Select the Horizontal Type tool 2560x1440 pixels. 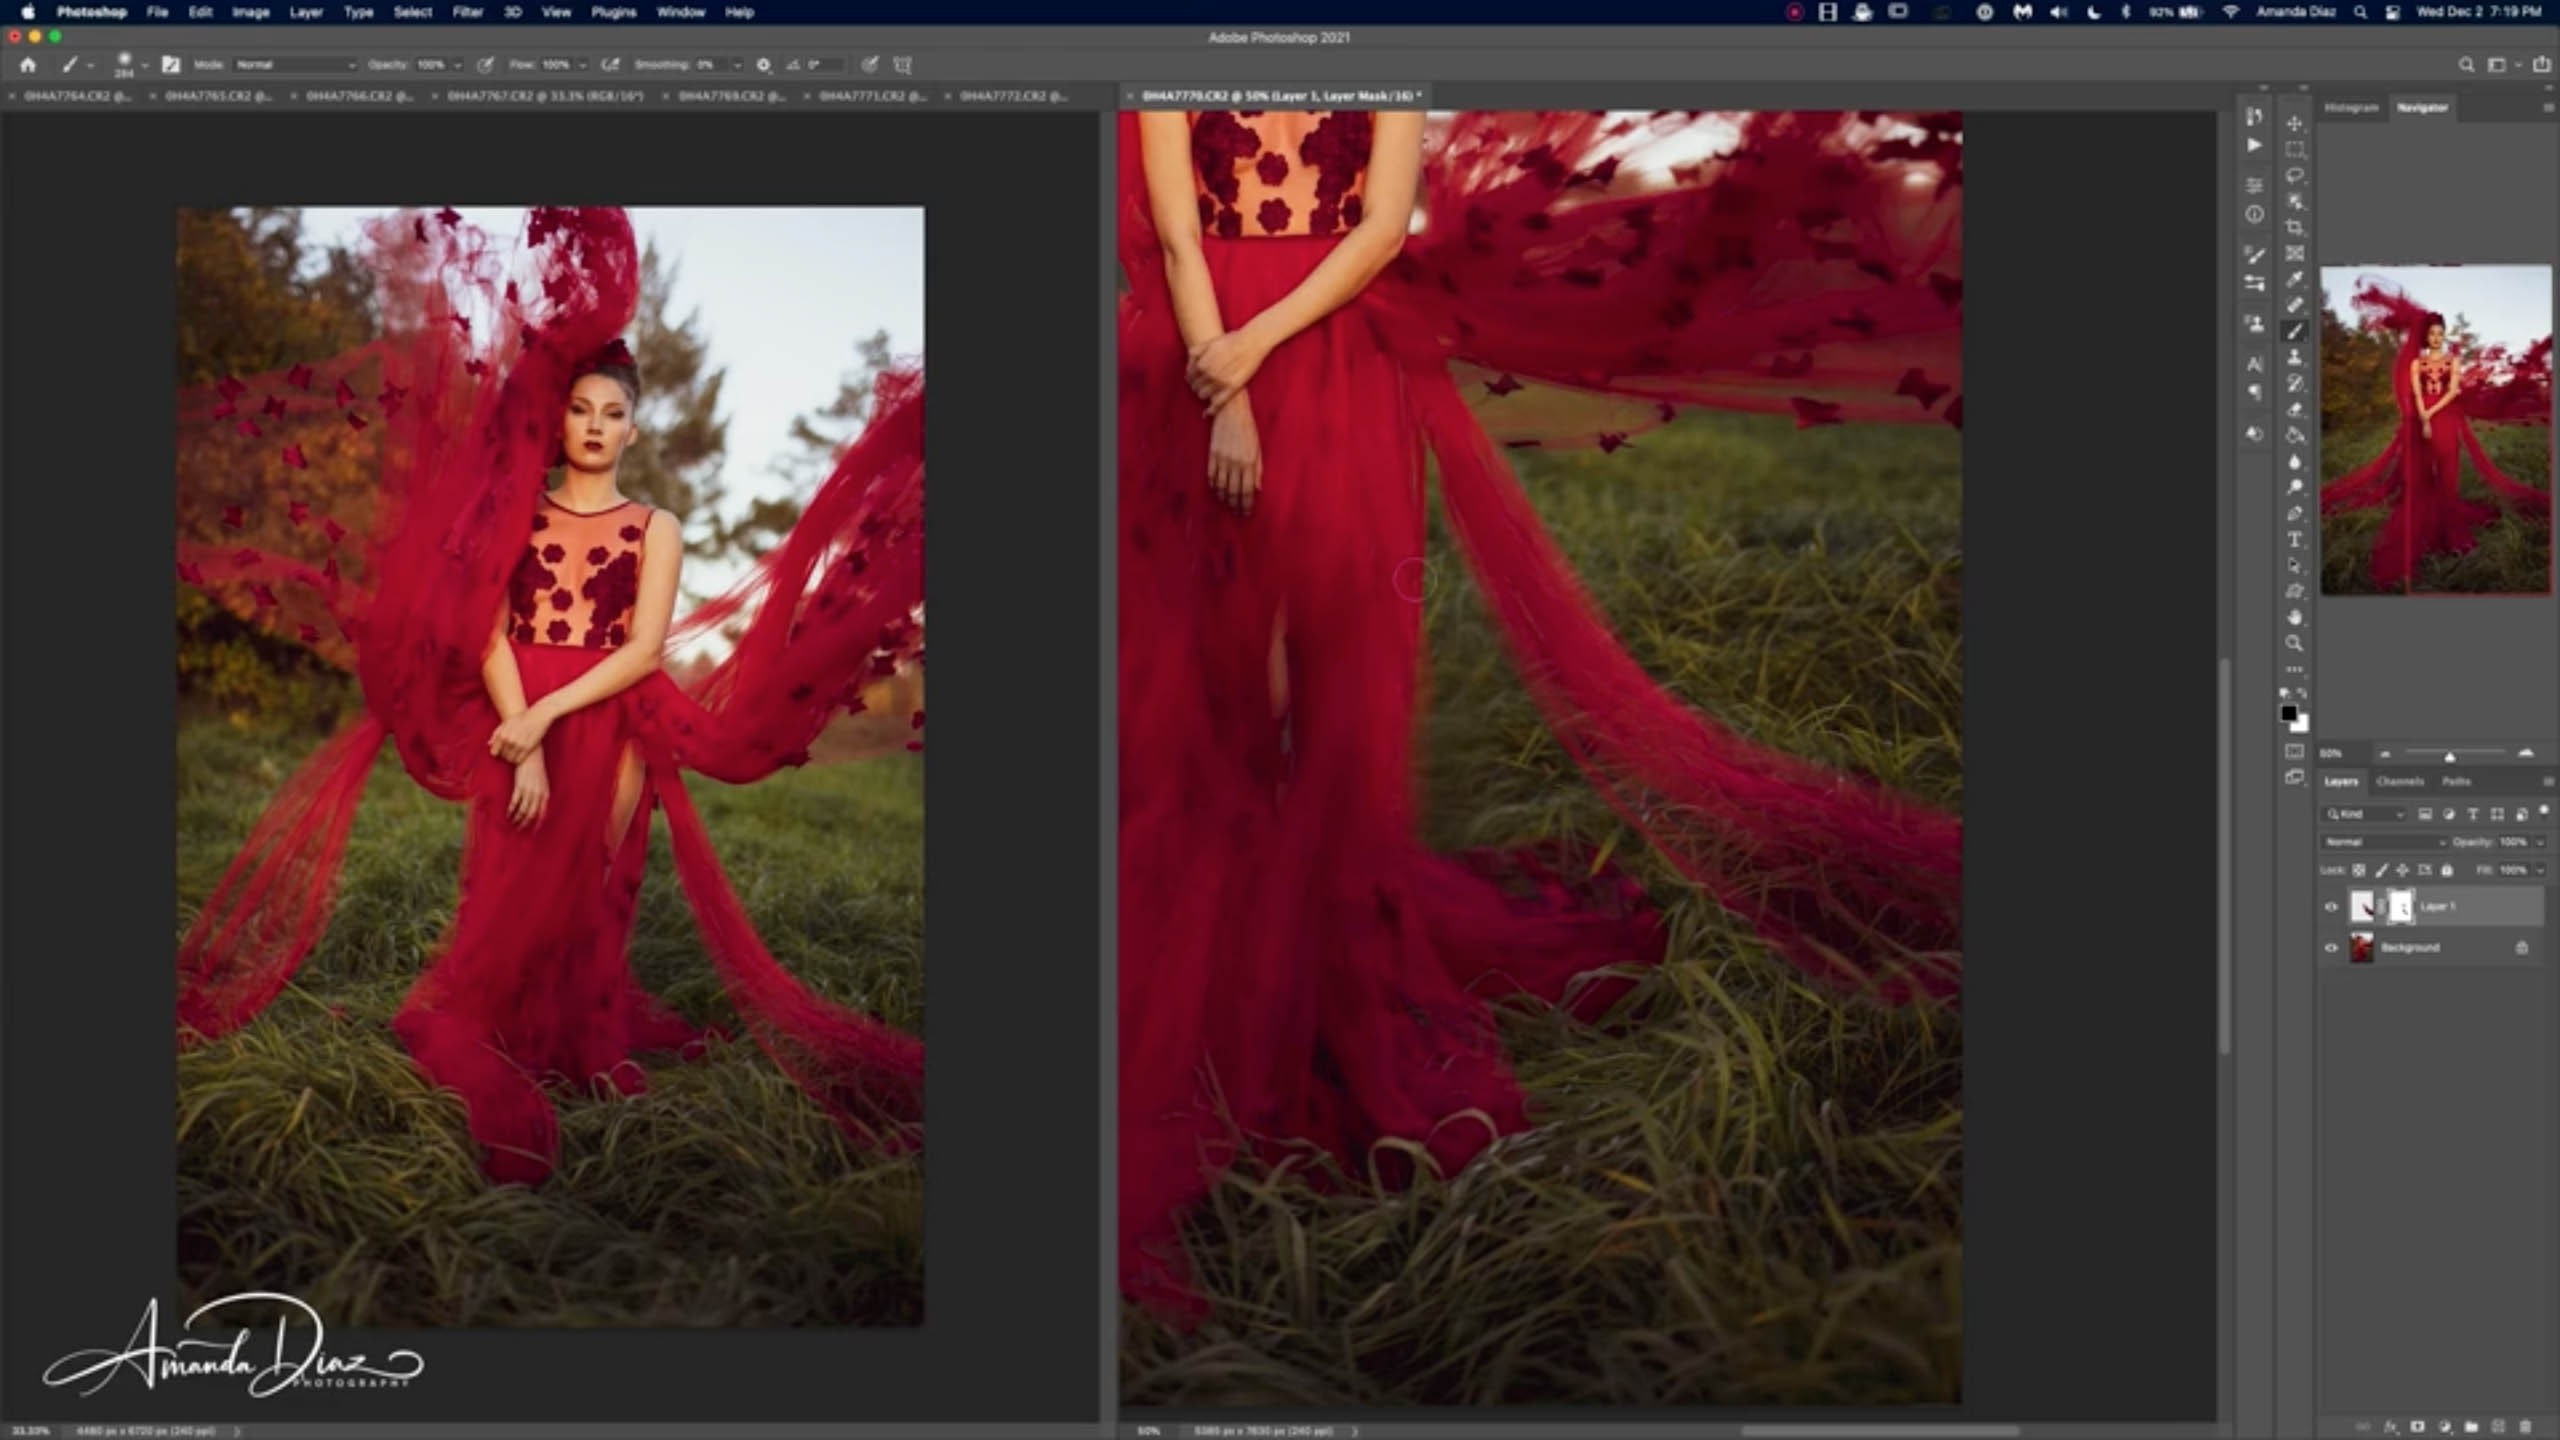(2294, 539)
